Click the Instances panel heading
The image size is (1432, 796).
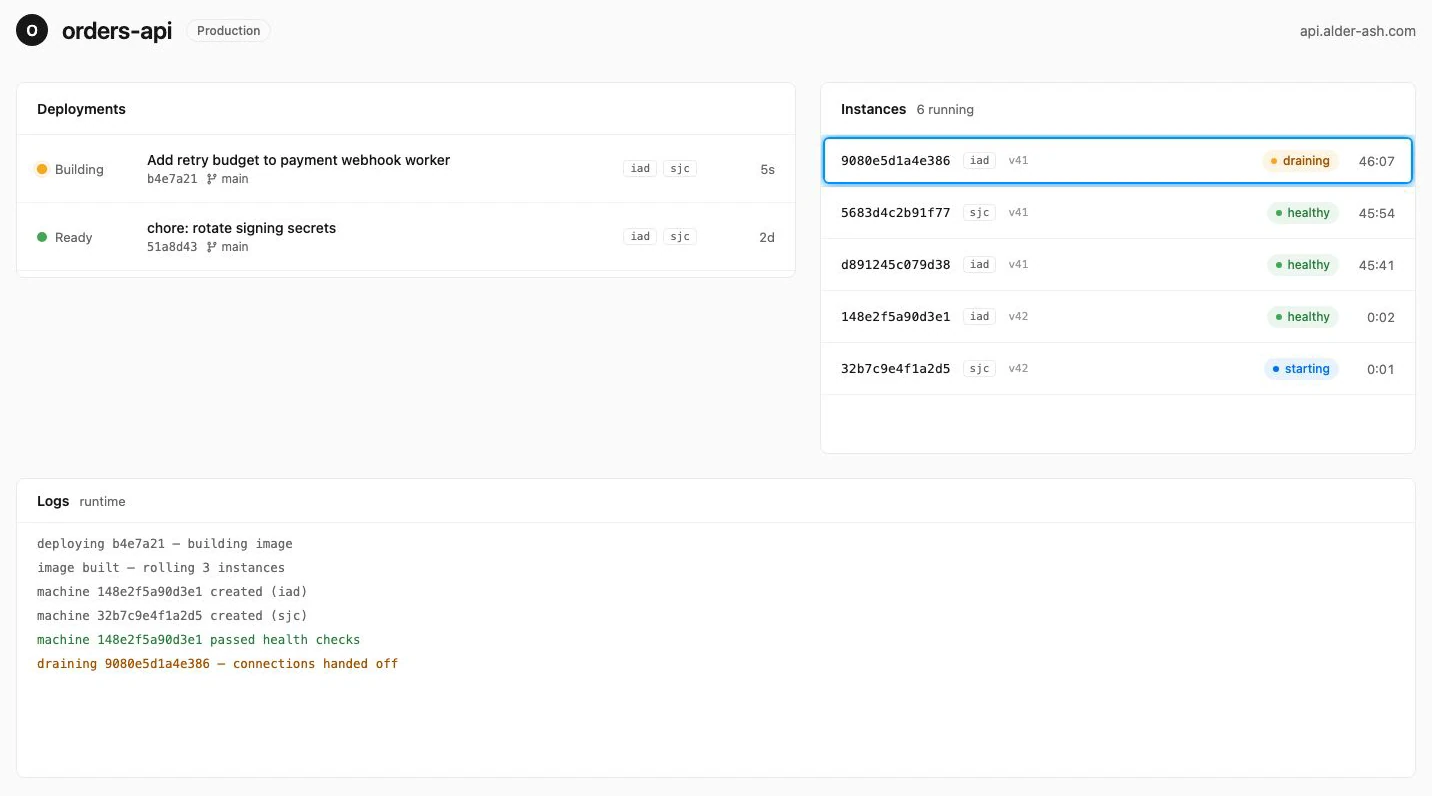click(873, 109)
